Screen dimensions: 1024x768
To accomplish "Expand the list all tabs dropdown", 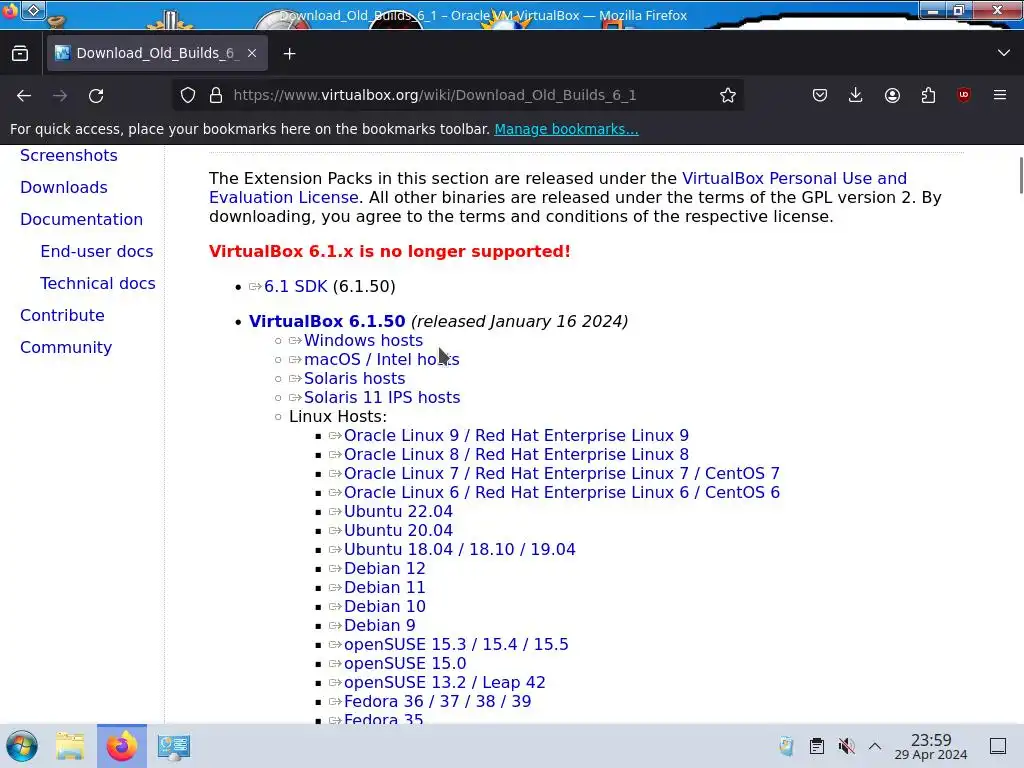I will (1004, 53).
